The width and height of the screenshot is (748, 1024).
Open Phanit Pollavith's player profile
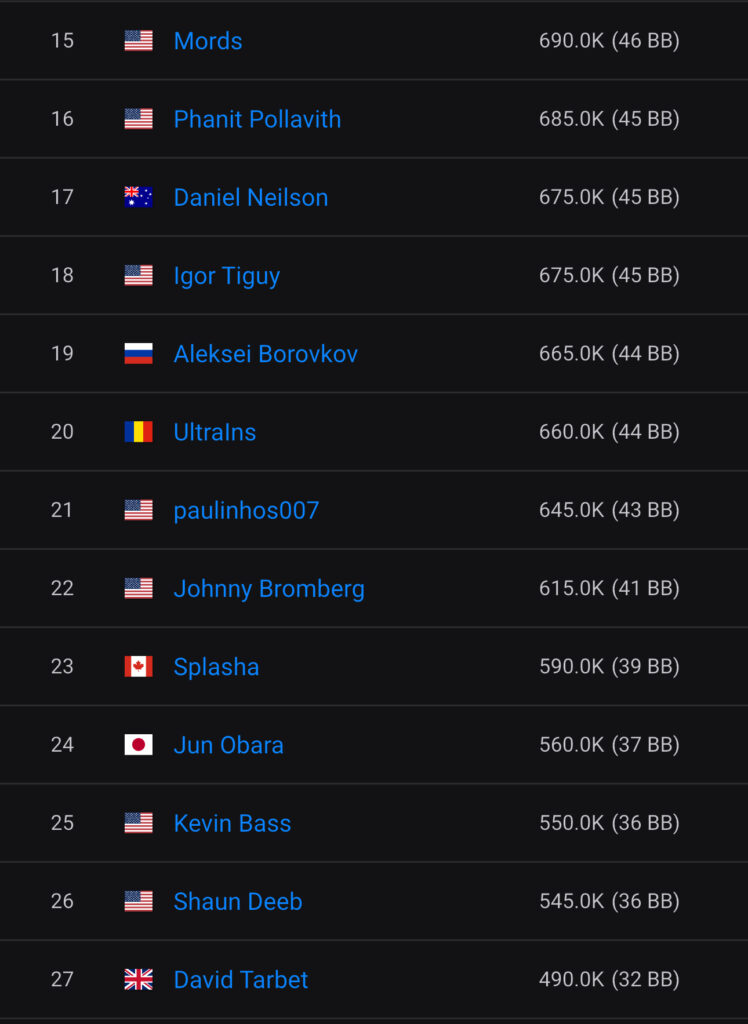point(257,119)
